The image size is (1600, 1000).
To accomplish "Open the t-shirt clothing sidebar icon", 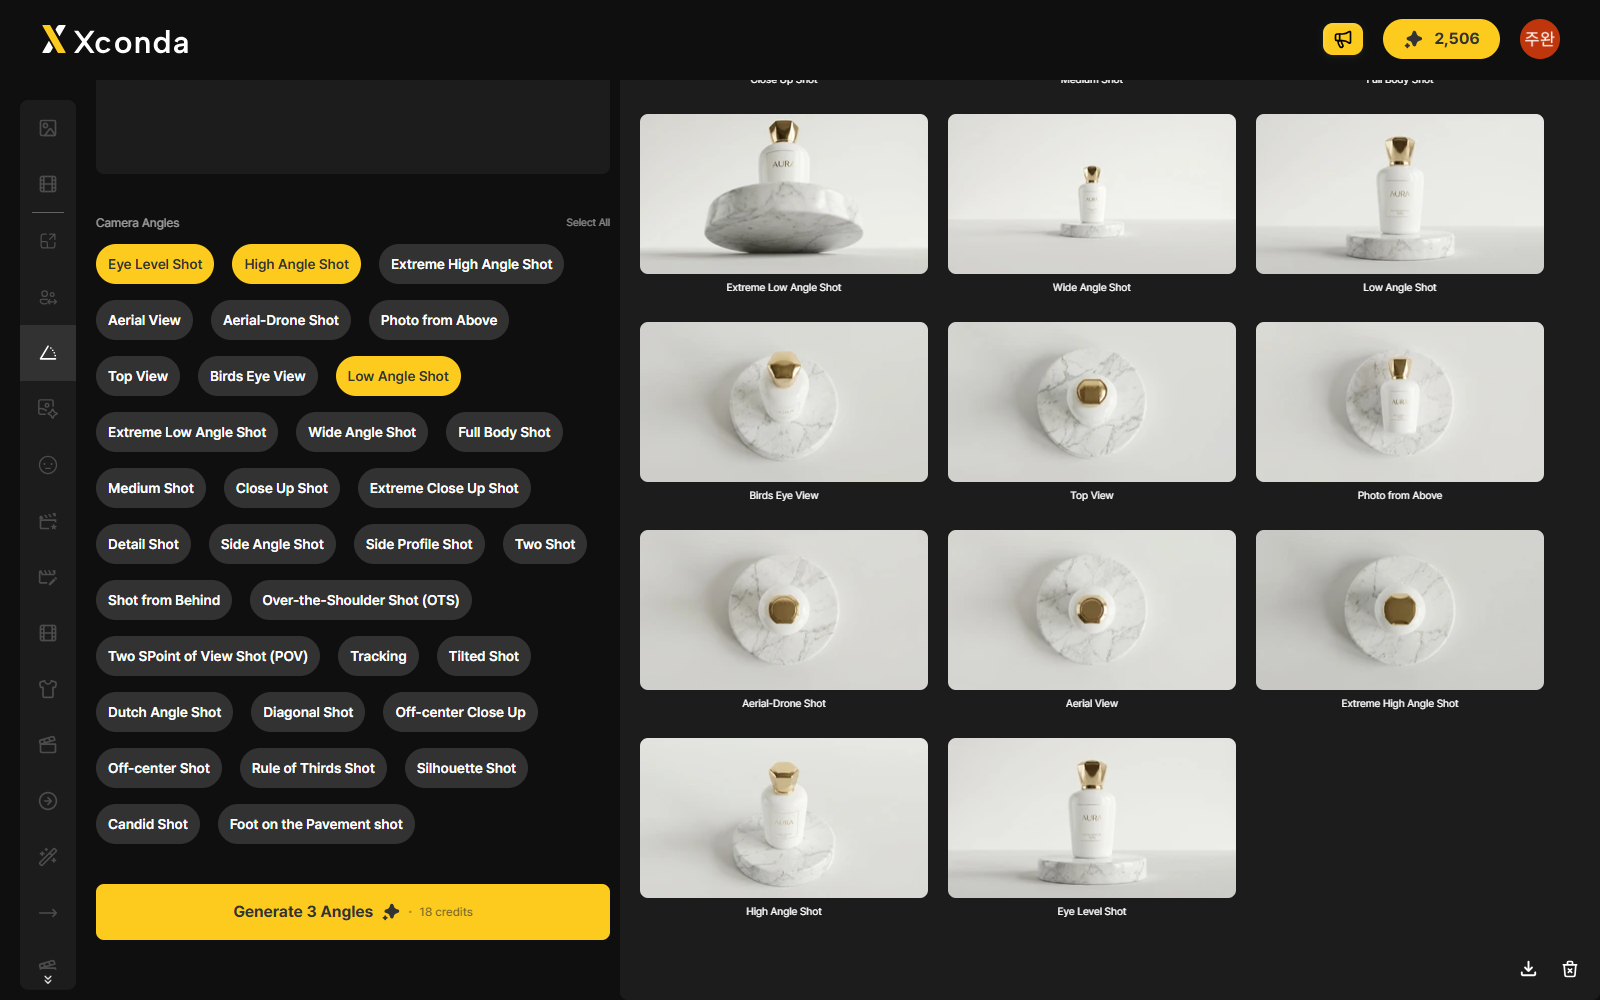I will coord(48,689).
